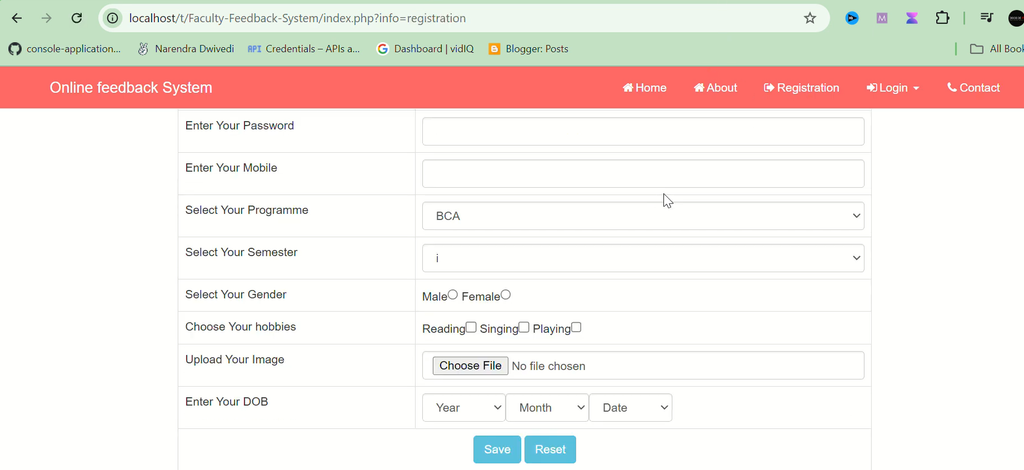The width and height of the screenshot is (1024, 470).
Task: Go back using browser back arrow
Action: [17, 18]
